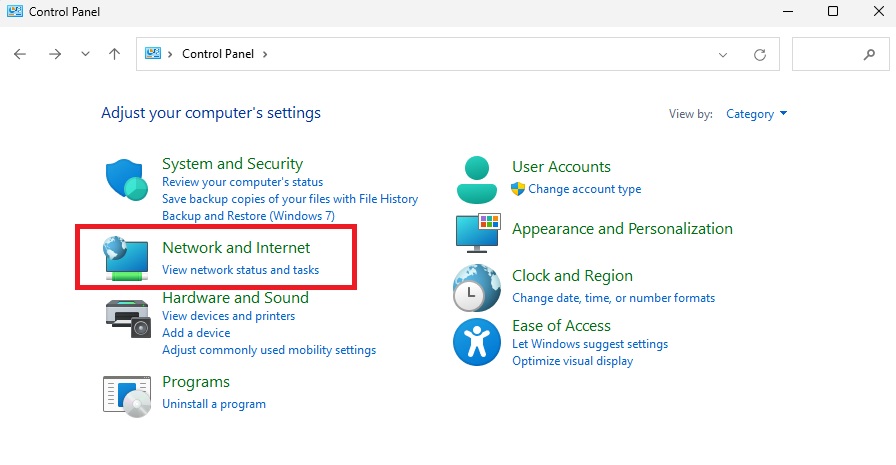The height and width of the screenshot is (465, 896).
Task: Navigate up one level with up arrow
Action: coord(114,54)
